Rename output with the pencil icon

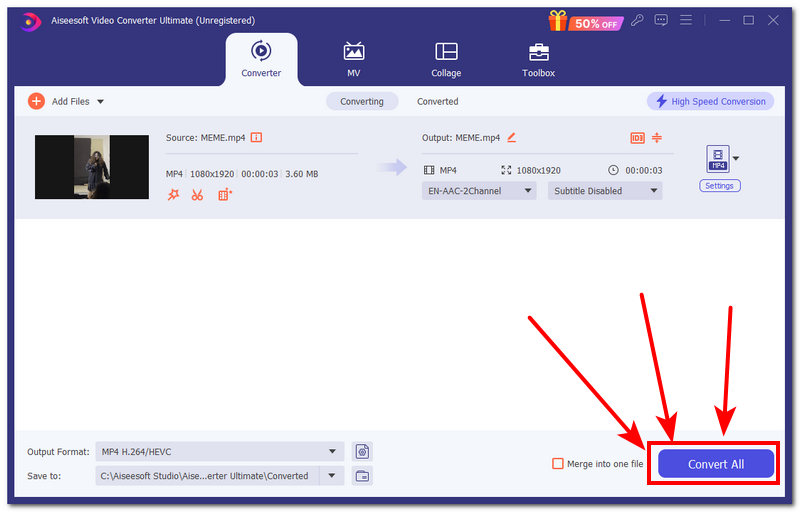511,137
